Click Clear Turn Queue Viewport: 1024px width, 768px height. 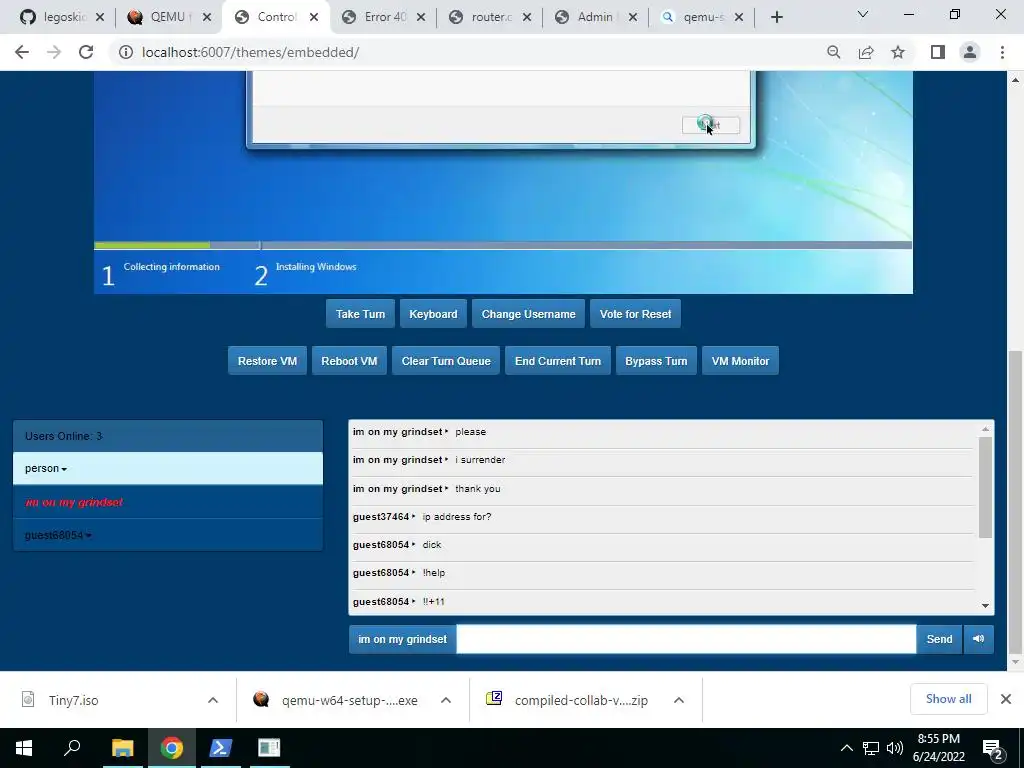pos(446,361)
